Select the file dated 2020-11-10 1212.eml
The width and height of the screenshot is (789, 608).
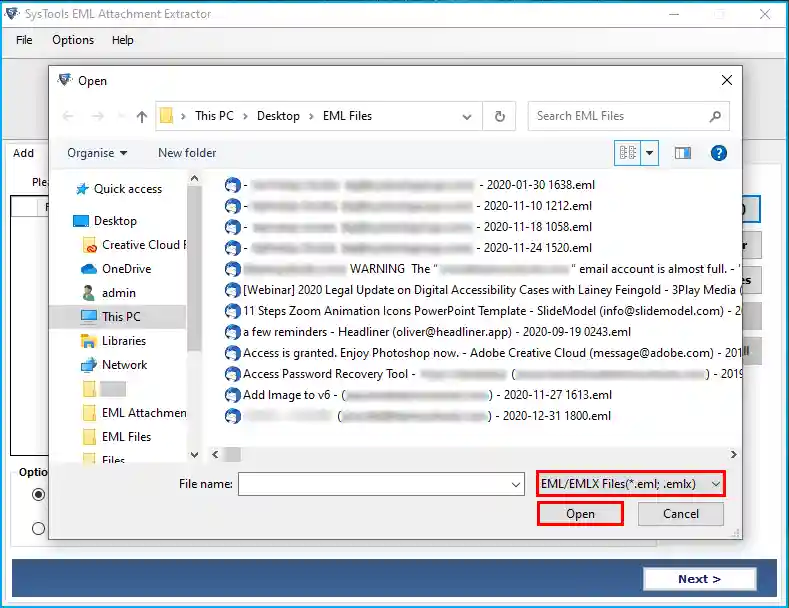click(408, 206)
